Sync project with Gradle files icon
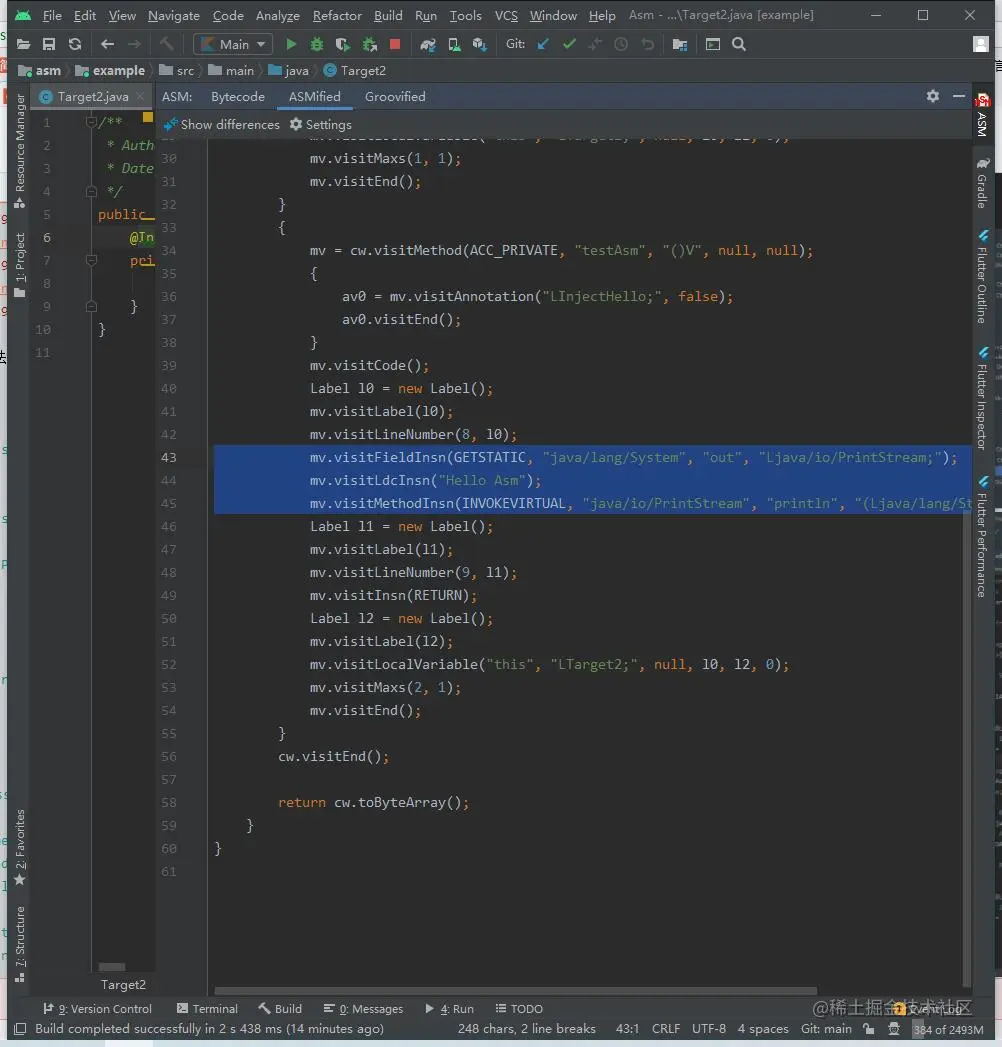The width and height of the screenshot is (1002, 1047). 428,45
